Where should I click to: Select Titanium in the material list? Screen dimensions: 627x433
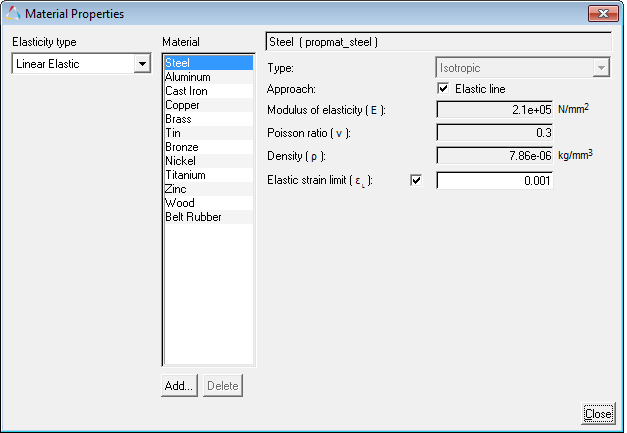pyautogui.click(x=186, y=175)
